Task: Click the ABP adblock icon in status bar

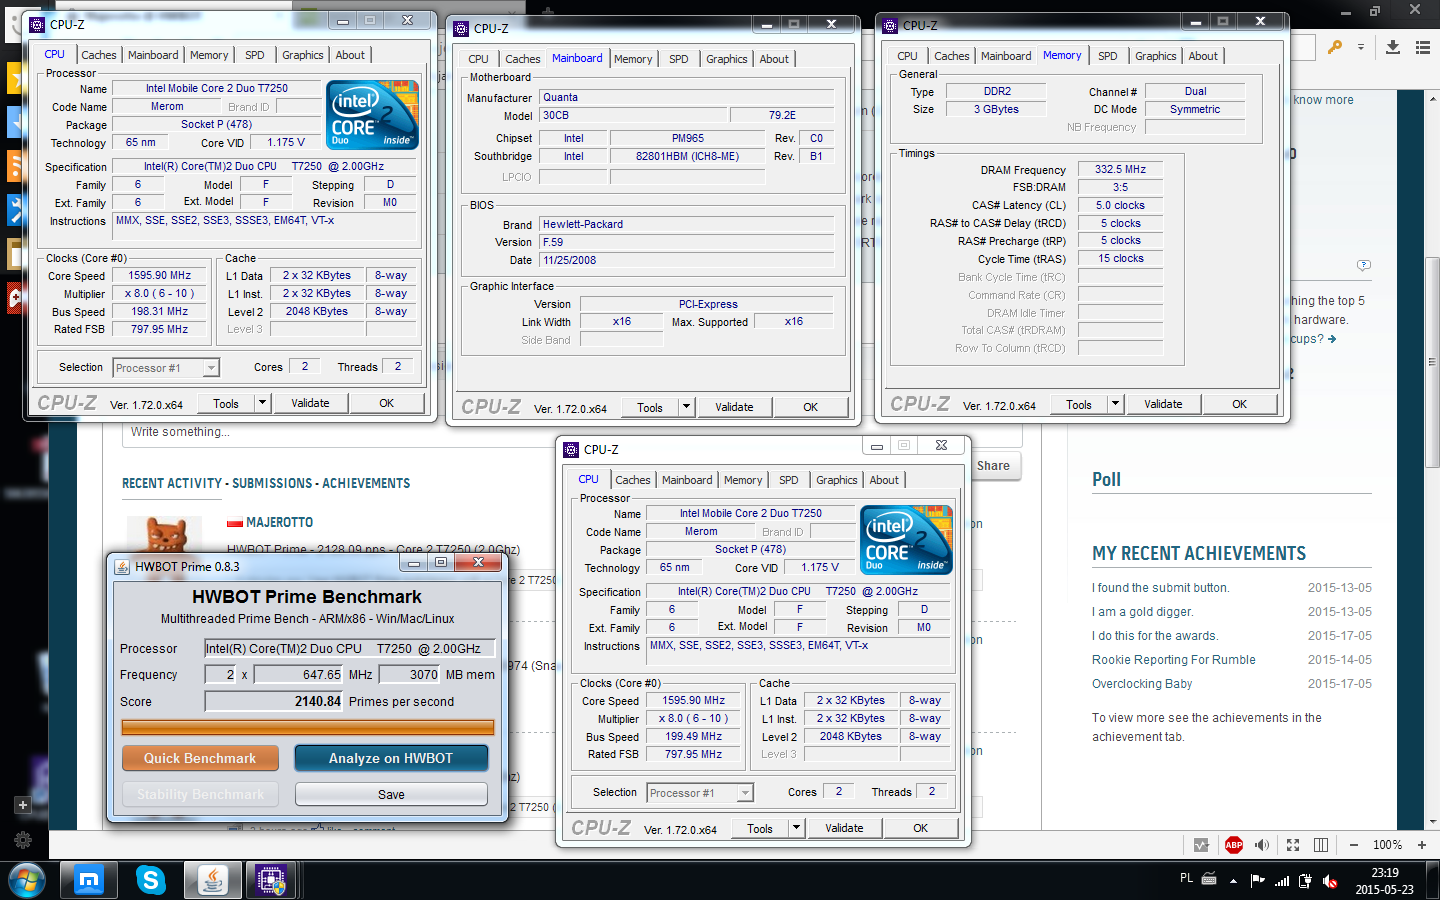Action: tap(1234, 845)
